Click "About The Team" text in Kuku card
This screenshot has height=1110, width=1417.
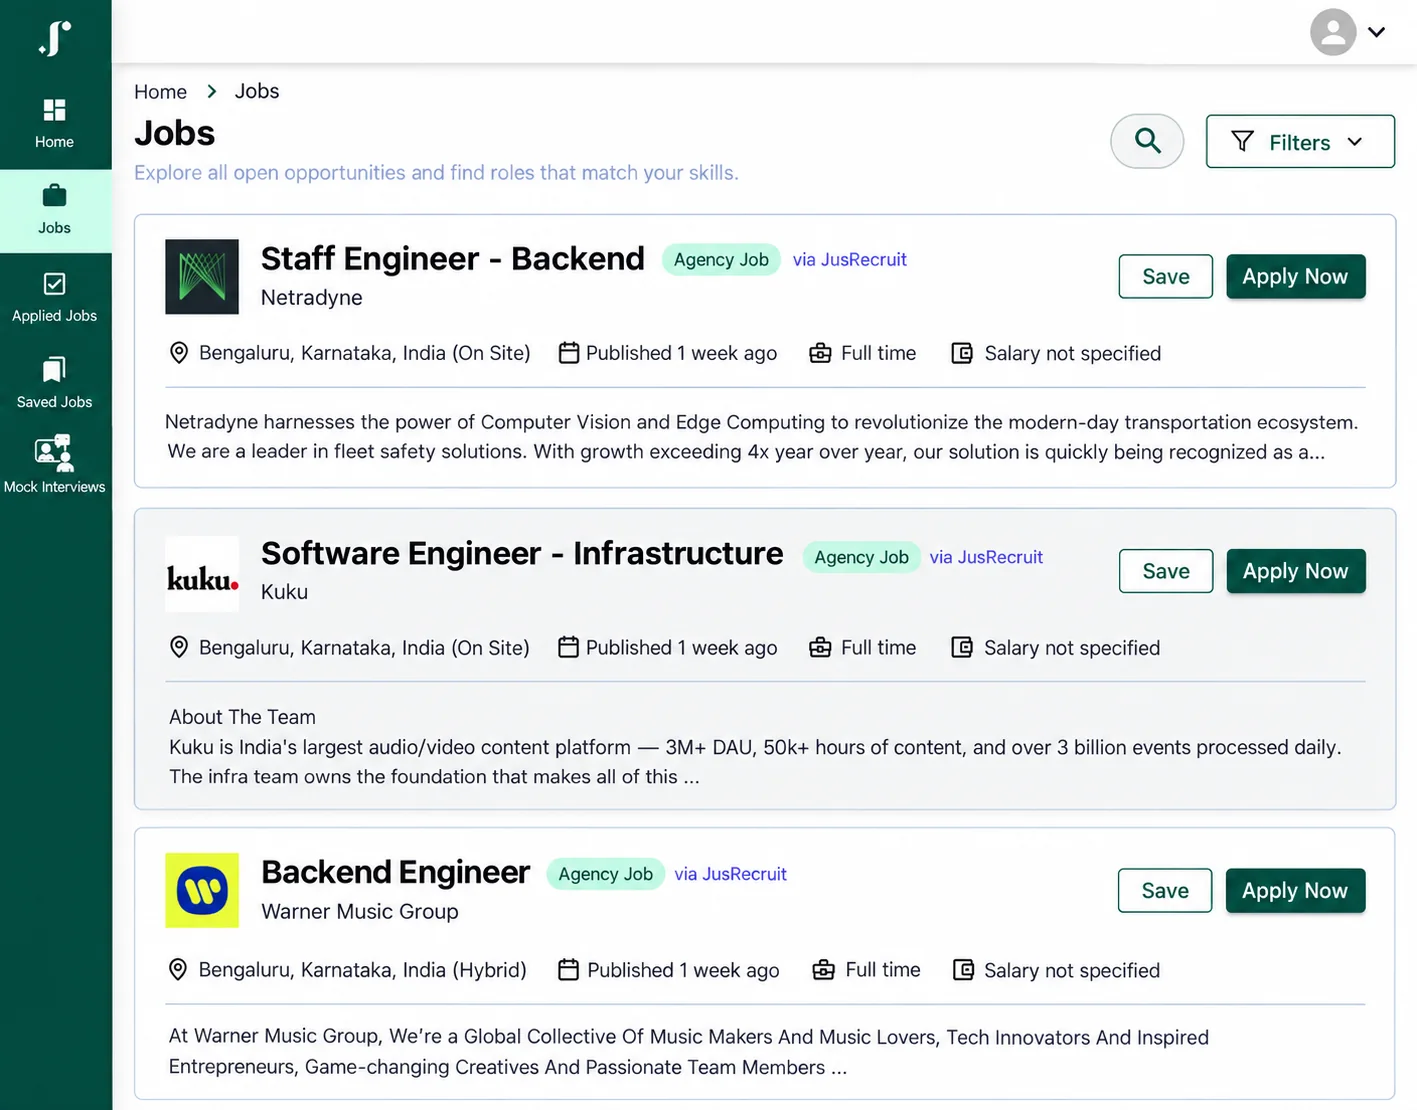(242, 717)
